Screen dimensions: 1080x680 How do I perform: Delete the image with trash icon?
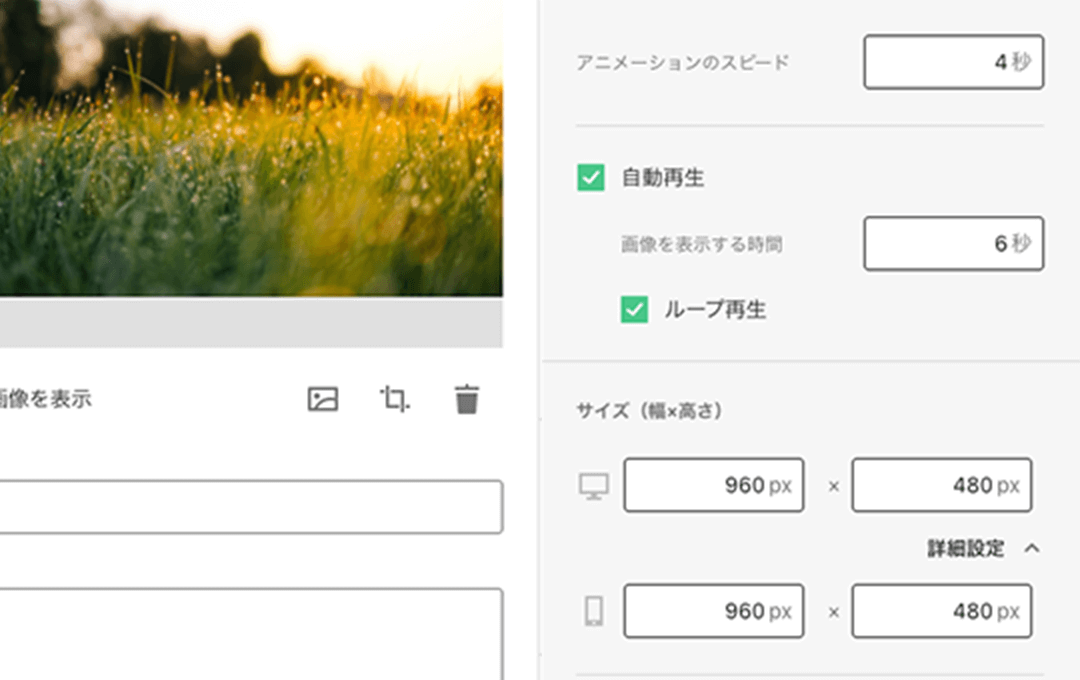click(x=466, y=400)
